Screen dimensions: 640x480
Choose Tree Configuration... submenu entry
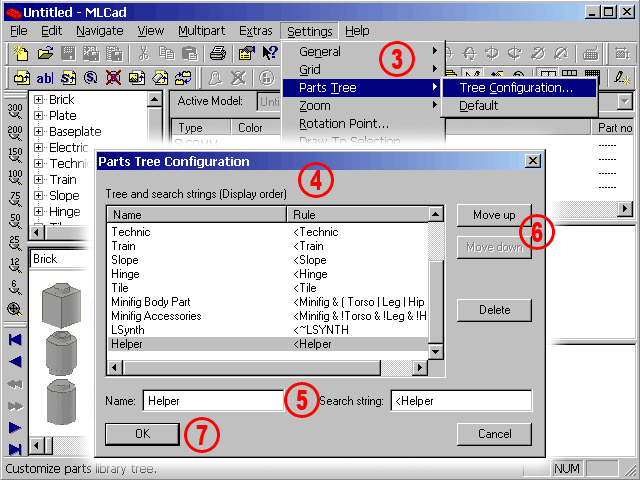519,88
